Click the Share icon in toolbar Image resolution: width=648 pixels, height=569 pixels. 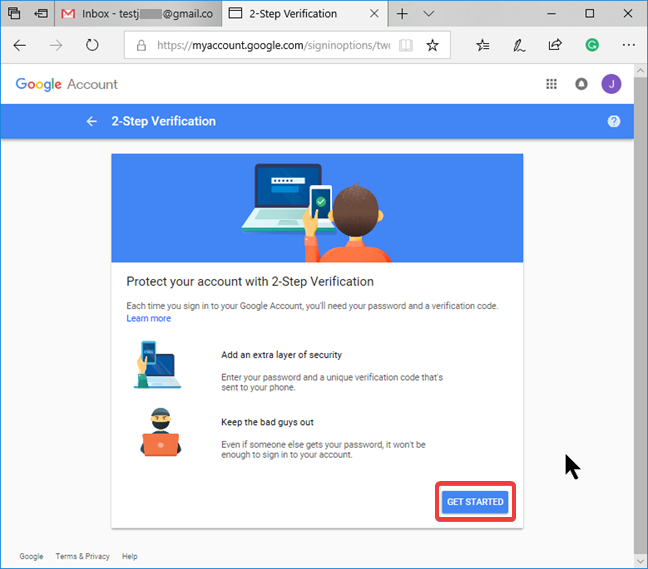click(555, 45)
